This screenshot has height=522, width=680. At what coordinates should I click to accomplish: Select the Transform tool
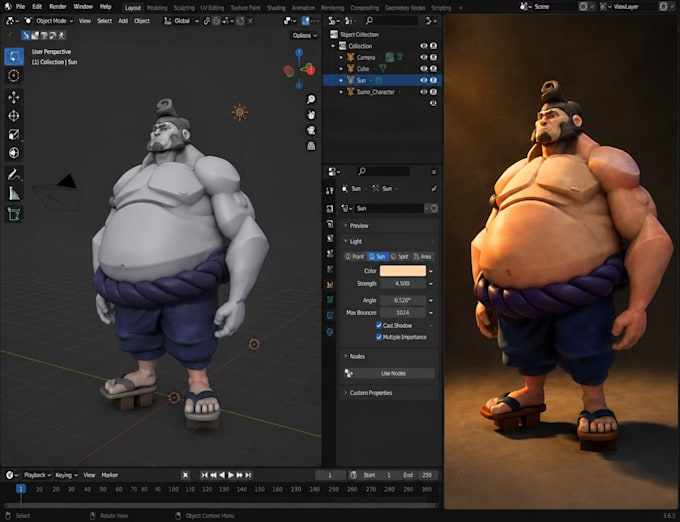pyautogui.click(x=14, y=153)
